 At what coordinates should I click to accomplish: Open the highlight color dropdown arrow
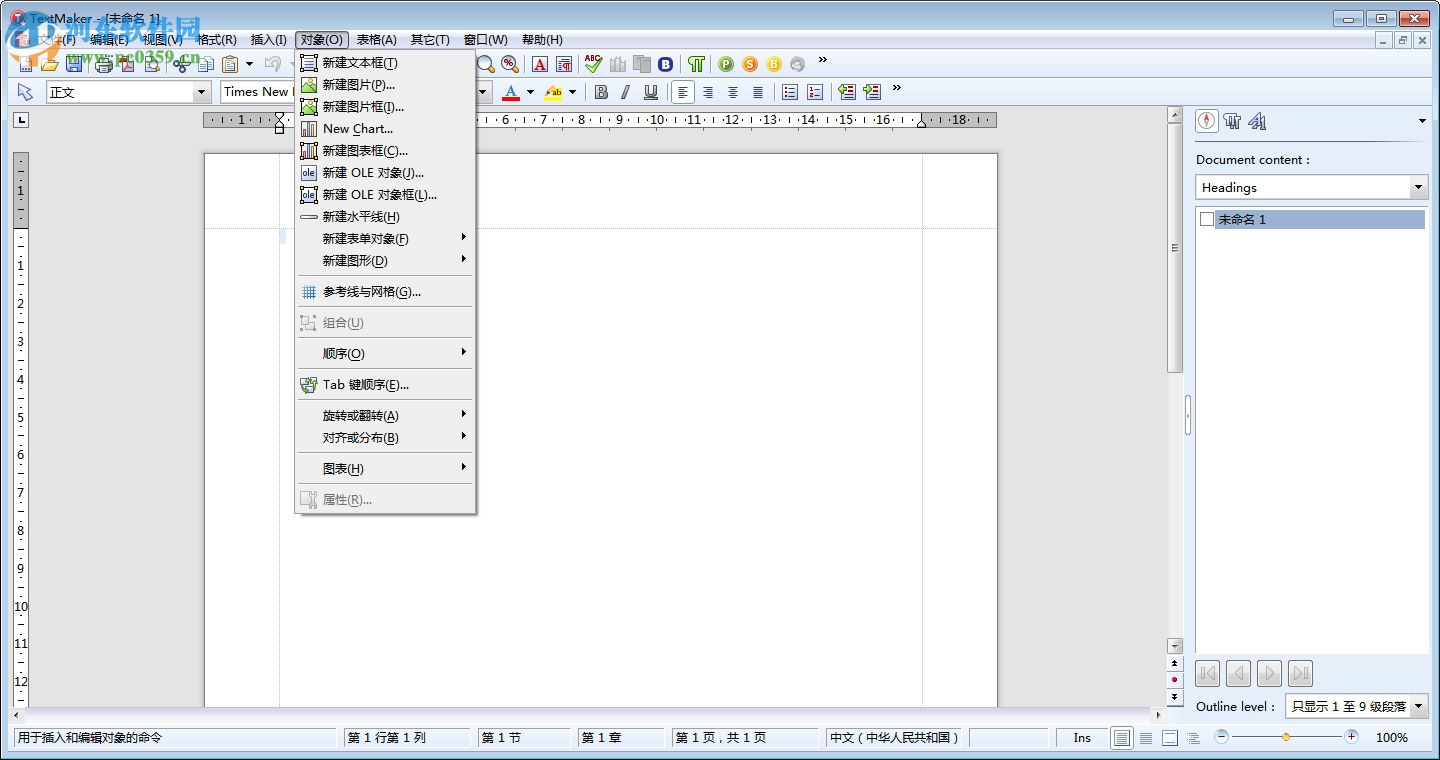click(572, 91)
